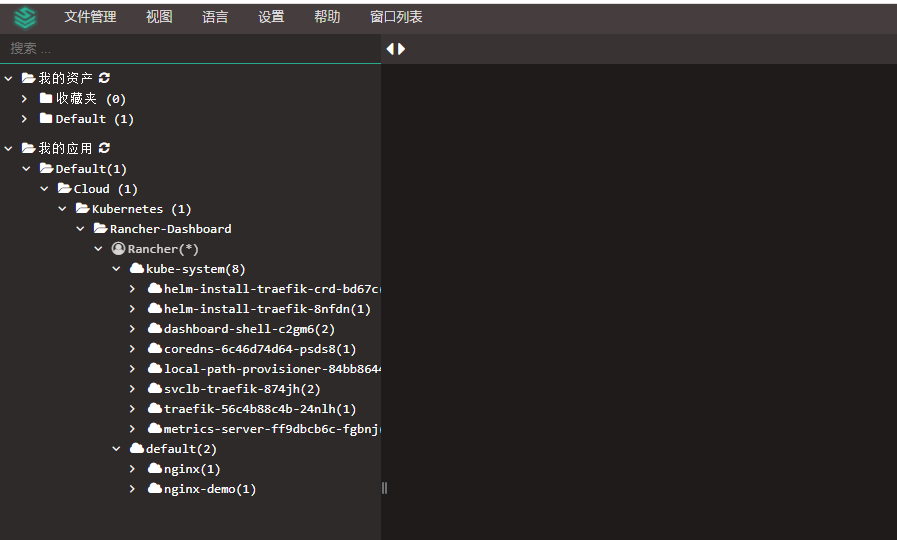This screenshot has width=897, height=540.
Task: Select the dashboard-shell-c2gm6(2) label
Action: tap(249, 329)
